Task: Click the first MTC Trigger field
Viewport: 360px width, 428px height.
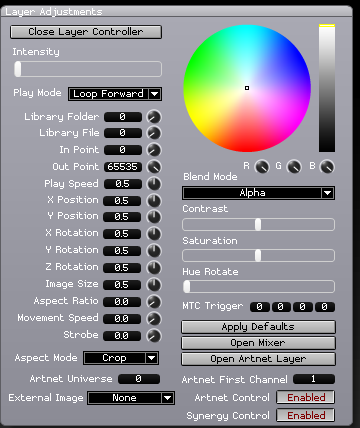Action: point(260,307)
